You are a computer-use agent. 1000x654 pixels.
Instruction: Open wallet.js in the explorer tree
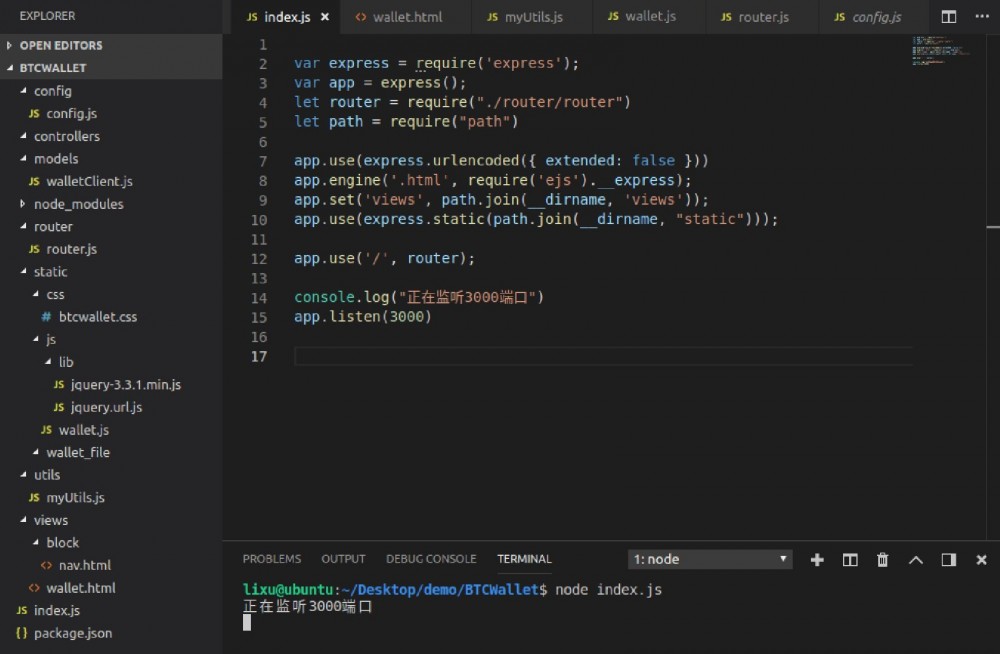(x=111, y=430)
